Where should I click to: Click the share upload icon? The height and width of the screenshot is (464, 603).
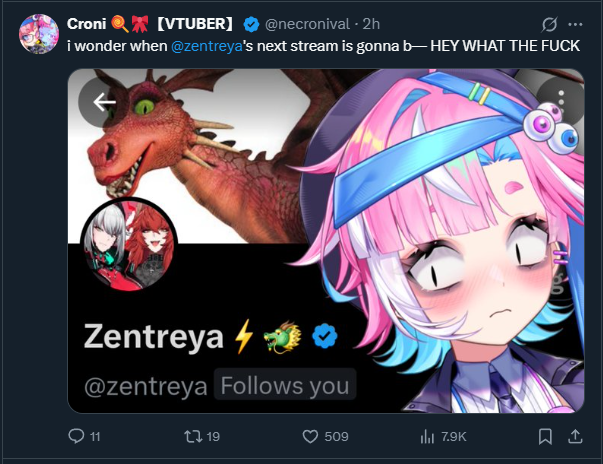click(x=575, y=436)
